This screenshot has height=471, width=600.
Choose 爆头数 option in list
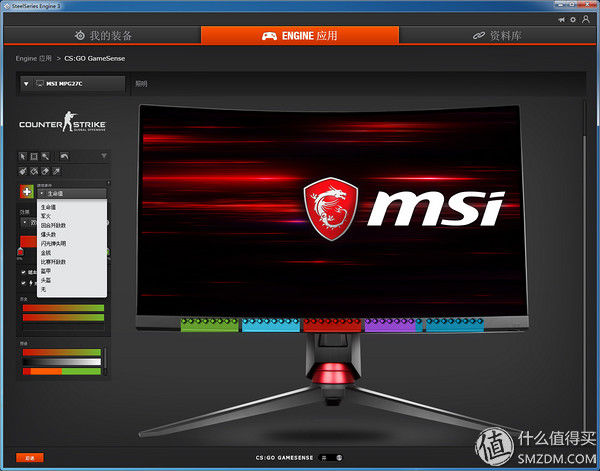(72, 235)
